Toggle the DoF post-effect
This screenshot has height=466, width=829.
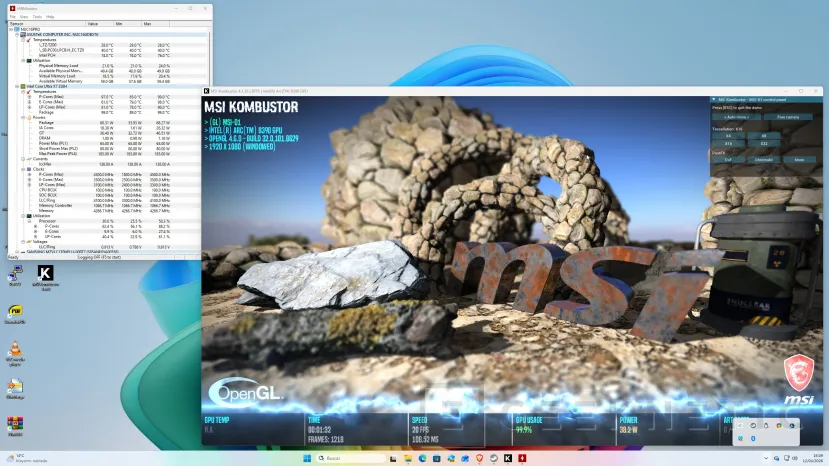[x=729, y=159]
